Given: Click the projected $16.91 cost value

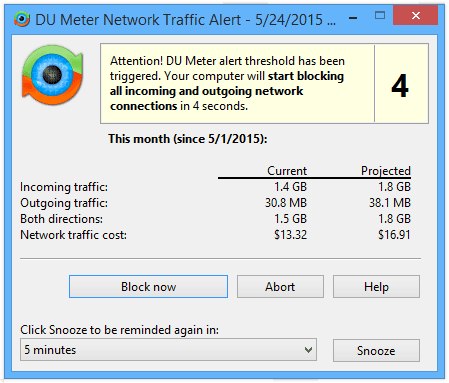Looking at the screenshot, I should point(394,235).
